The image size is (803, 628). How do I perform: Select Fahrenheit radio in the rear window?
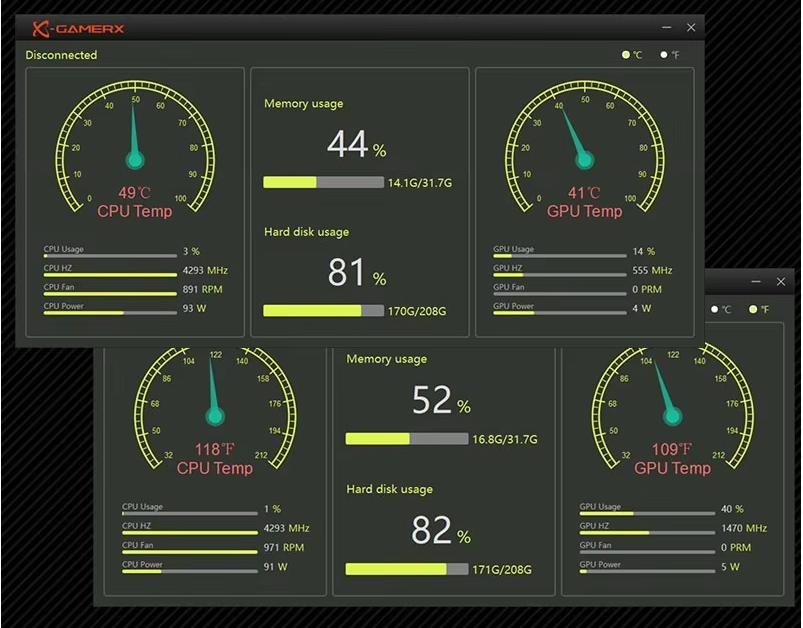pyautogui.click(x=753, y=309)
